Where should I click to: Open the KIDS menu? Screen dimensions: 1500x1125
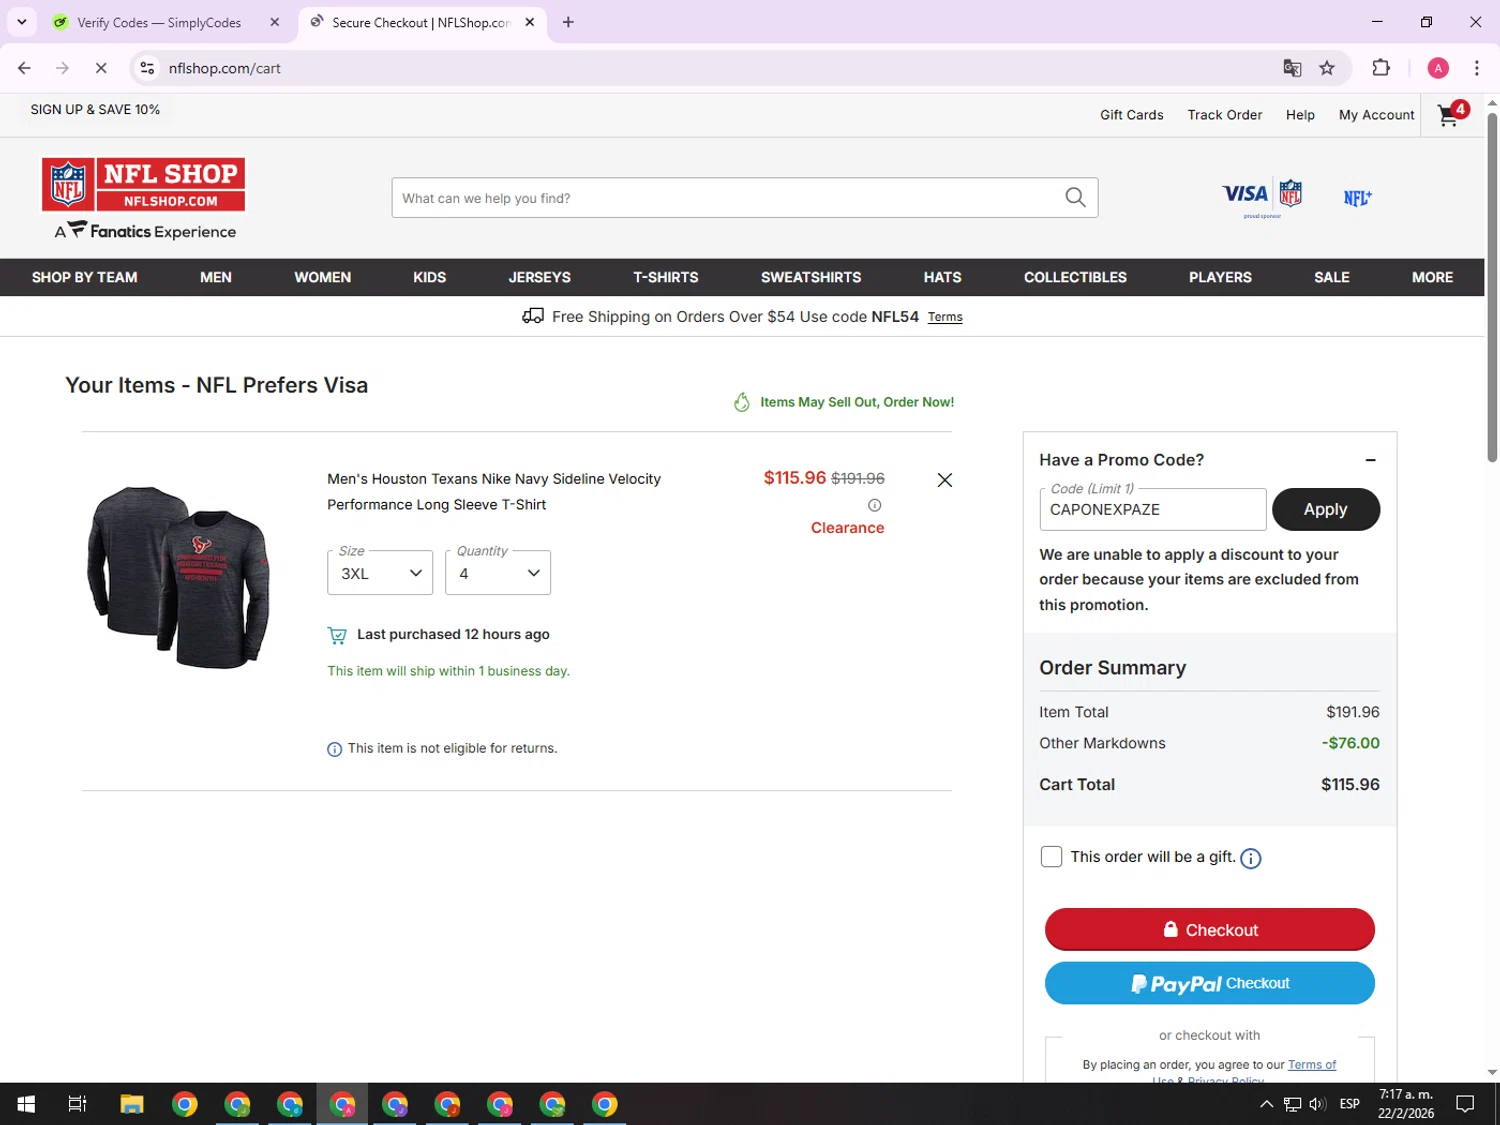click(430, 277)
